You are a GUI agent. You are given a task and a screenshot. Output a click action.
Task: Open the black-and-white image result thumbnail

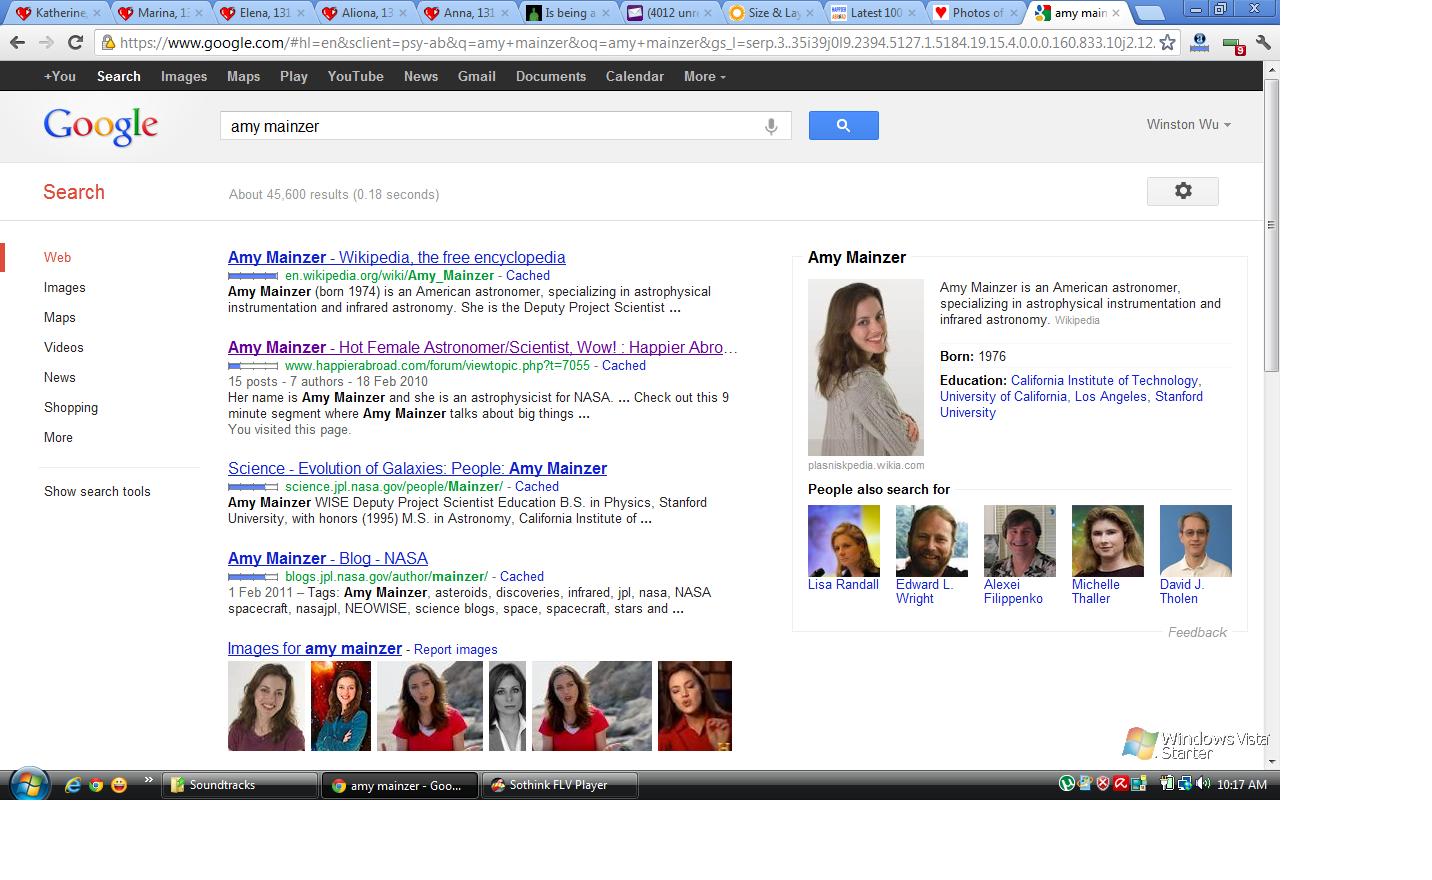(507, 706)
